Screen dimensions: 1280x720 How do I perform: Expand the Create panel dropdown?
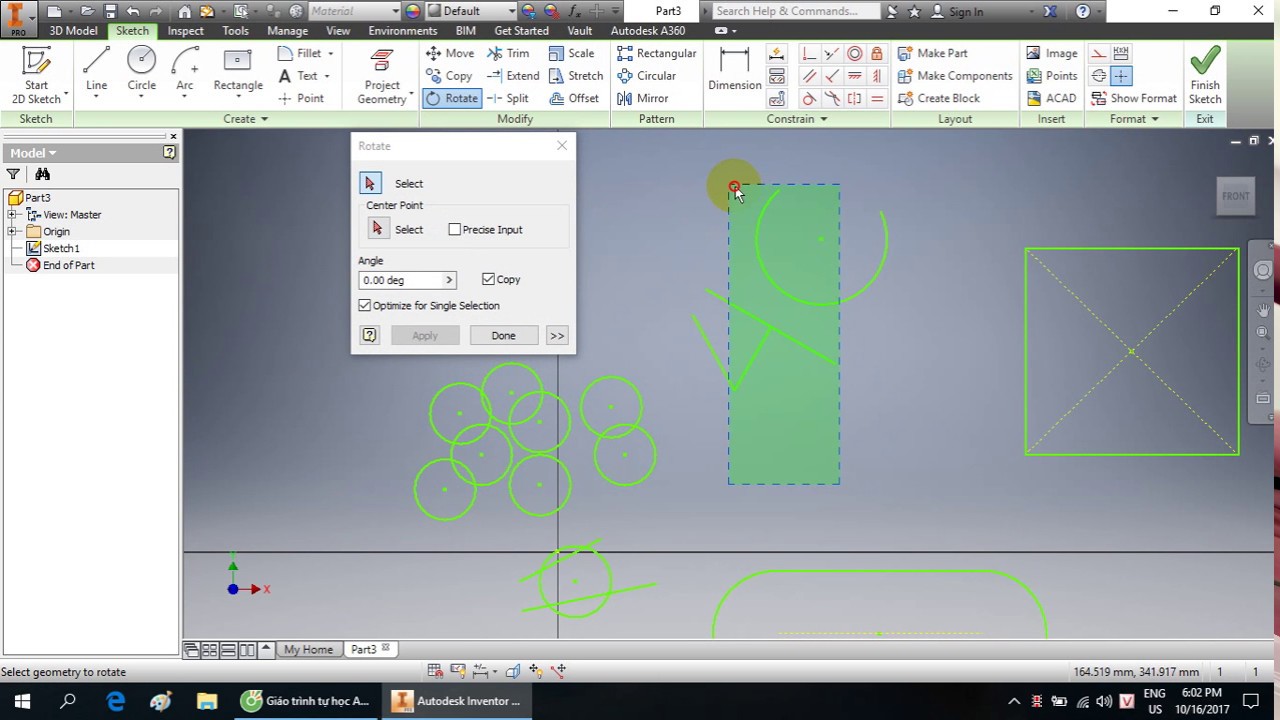[246, 119]
